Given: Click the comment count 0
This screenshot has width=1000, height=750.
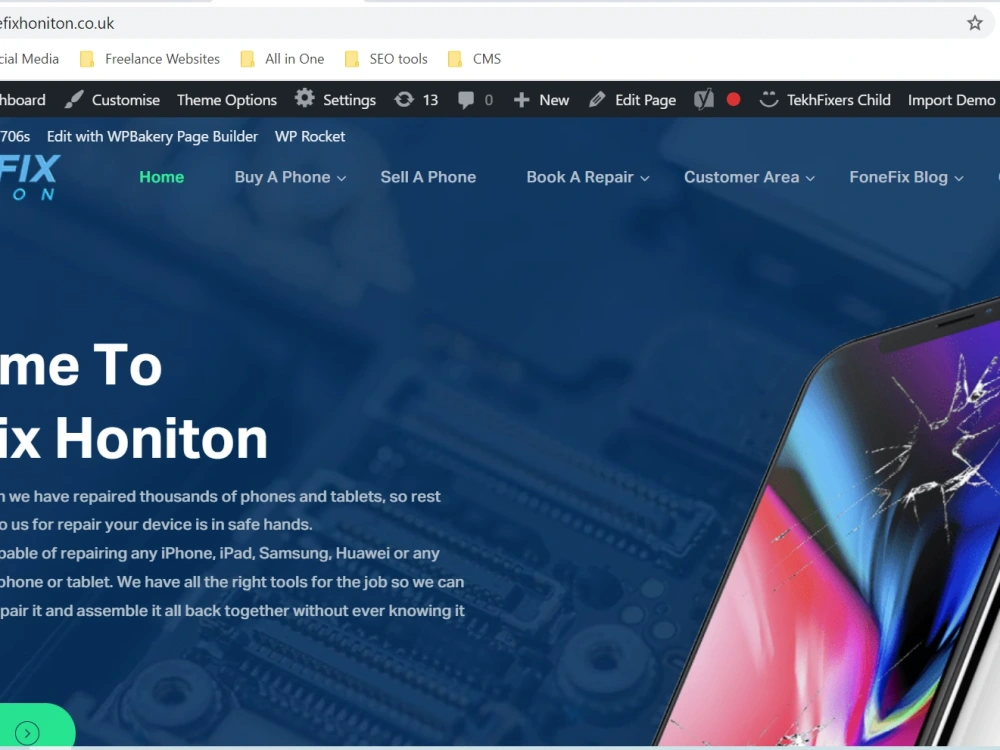Looking at the screenshot, I should (489, 100).
